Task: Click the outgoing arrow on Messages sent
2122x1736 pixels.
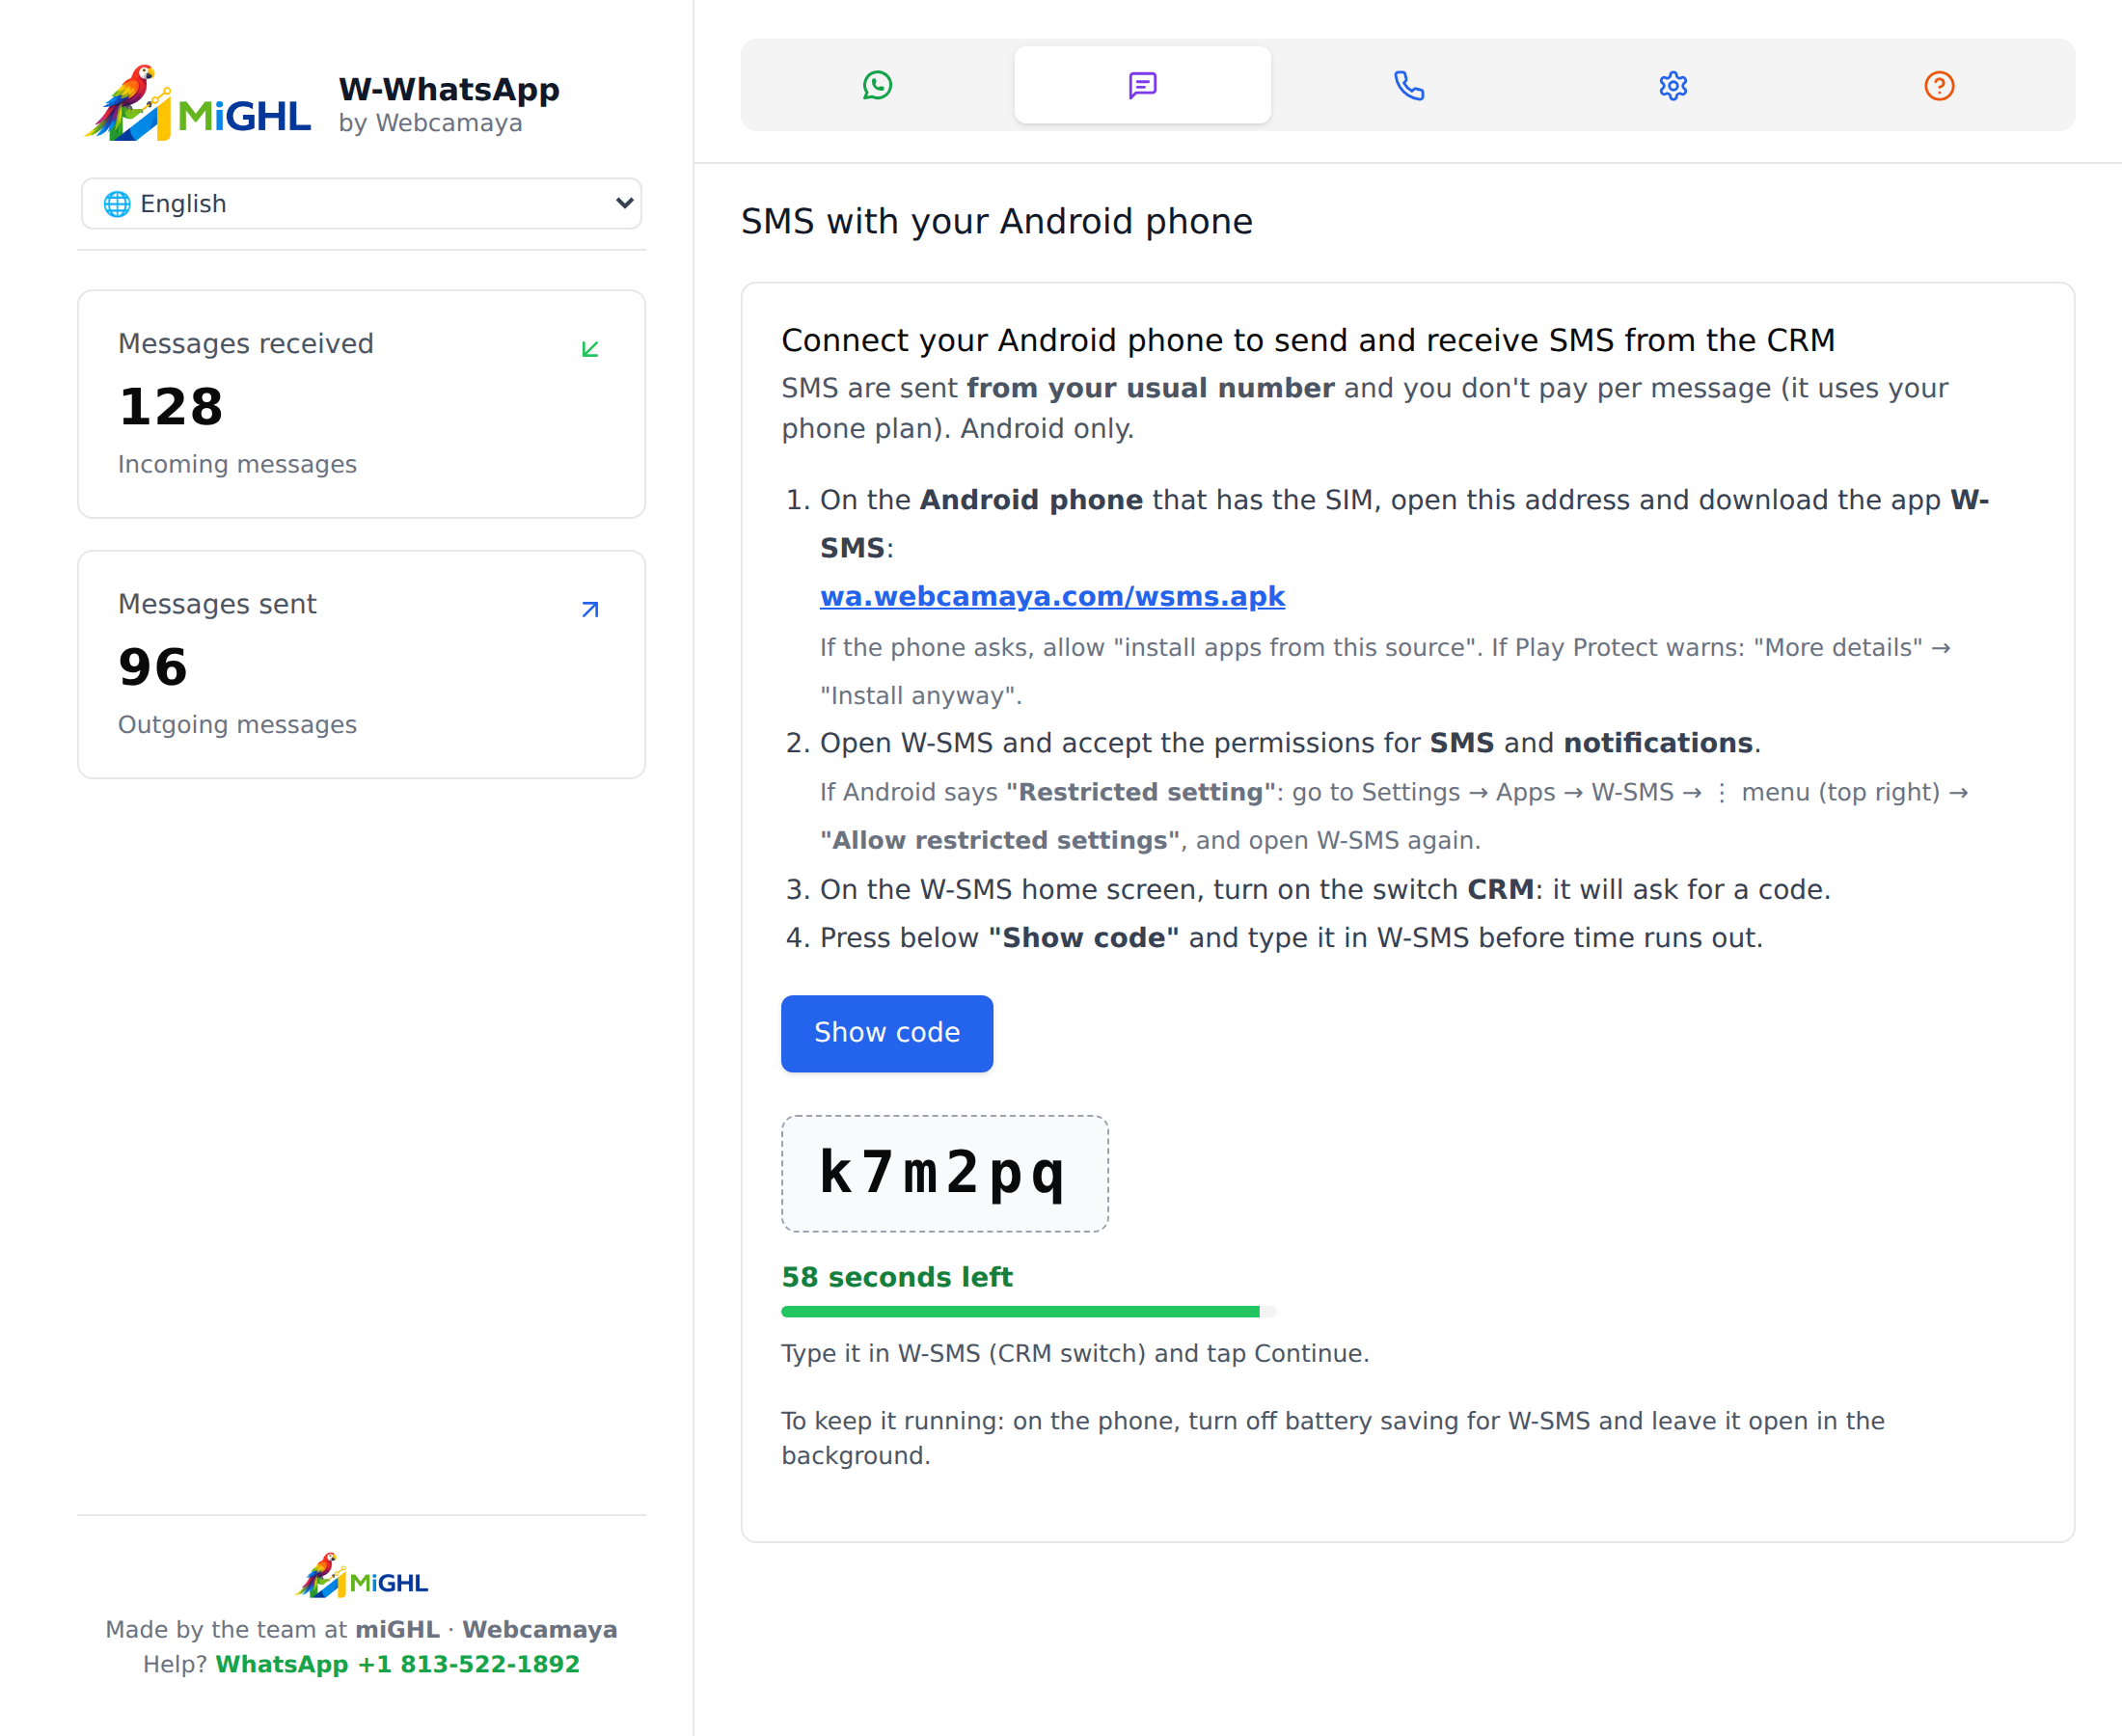Action: pyautogui.click(x=590, y=609)
